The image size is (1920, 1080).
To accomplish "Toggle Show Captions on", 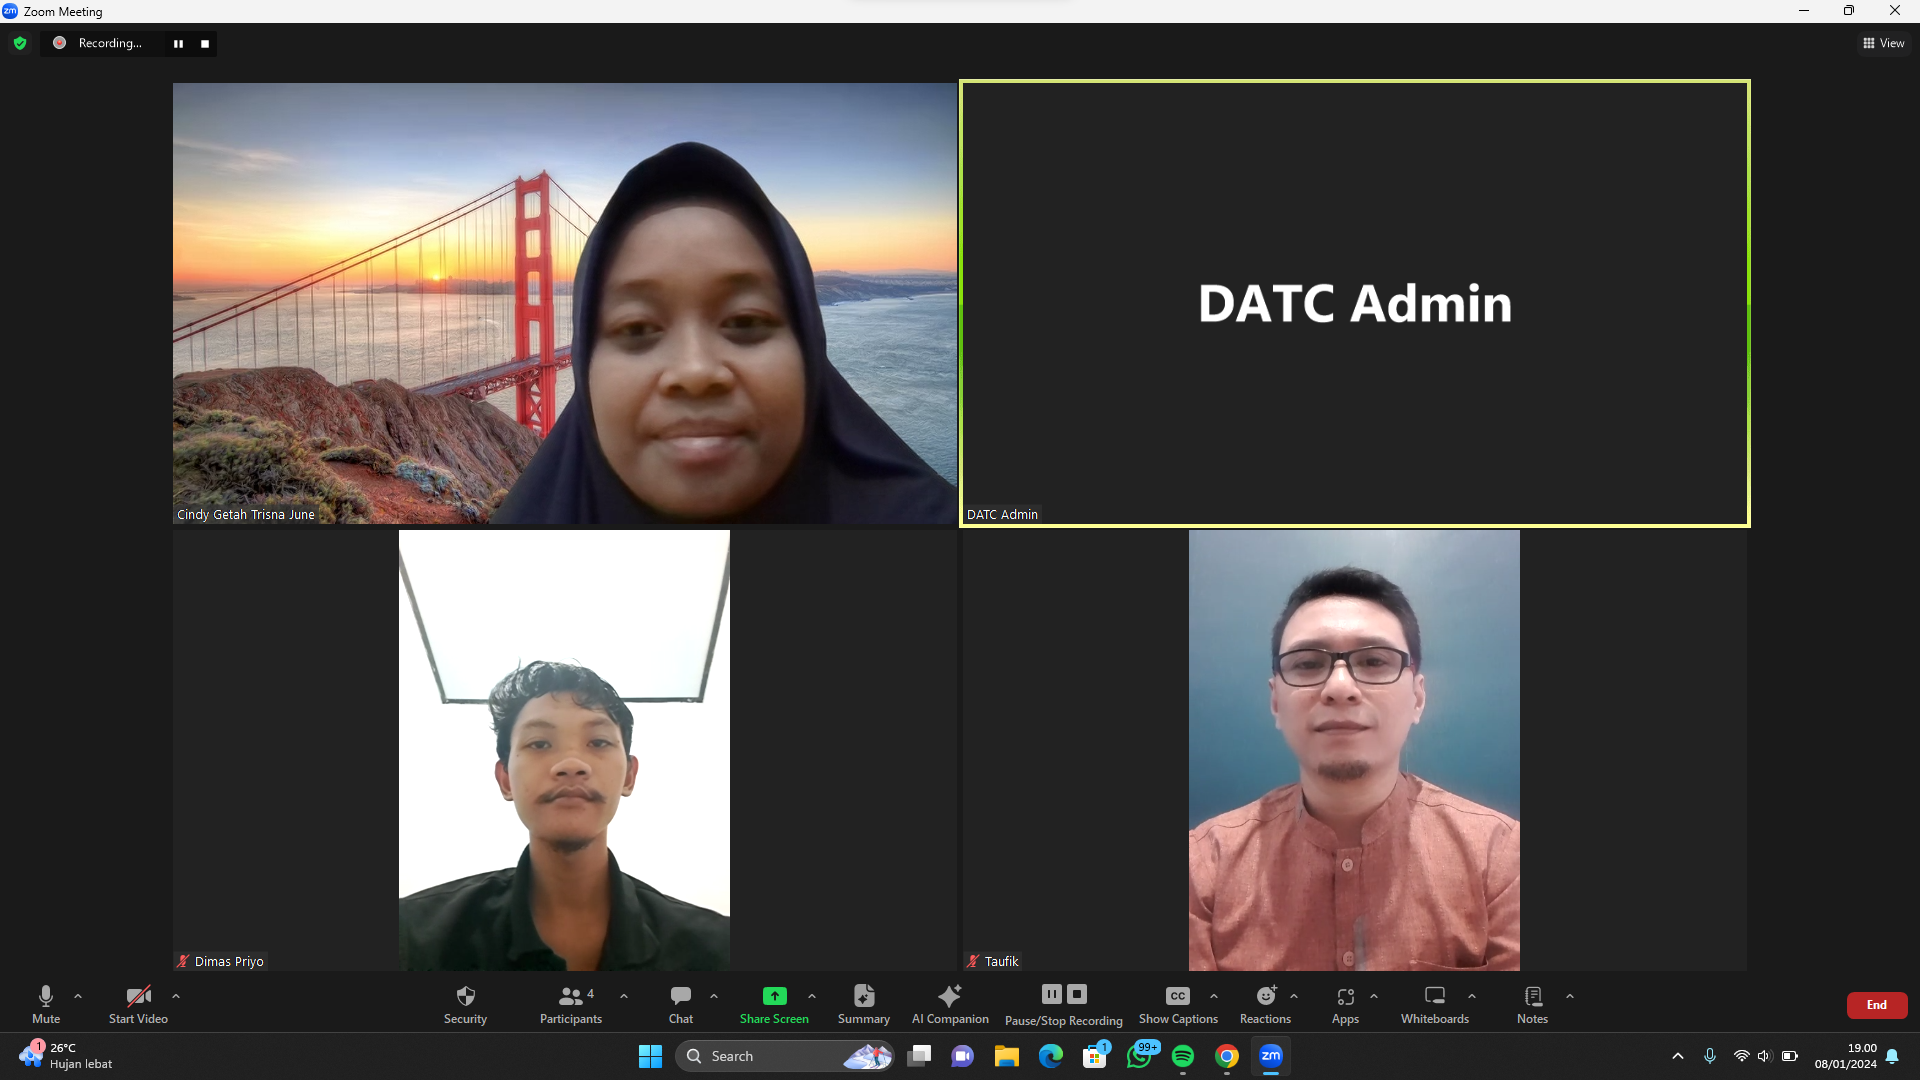I will 1178,1004.
